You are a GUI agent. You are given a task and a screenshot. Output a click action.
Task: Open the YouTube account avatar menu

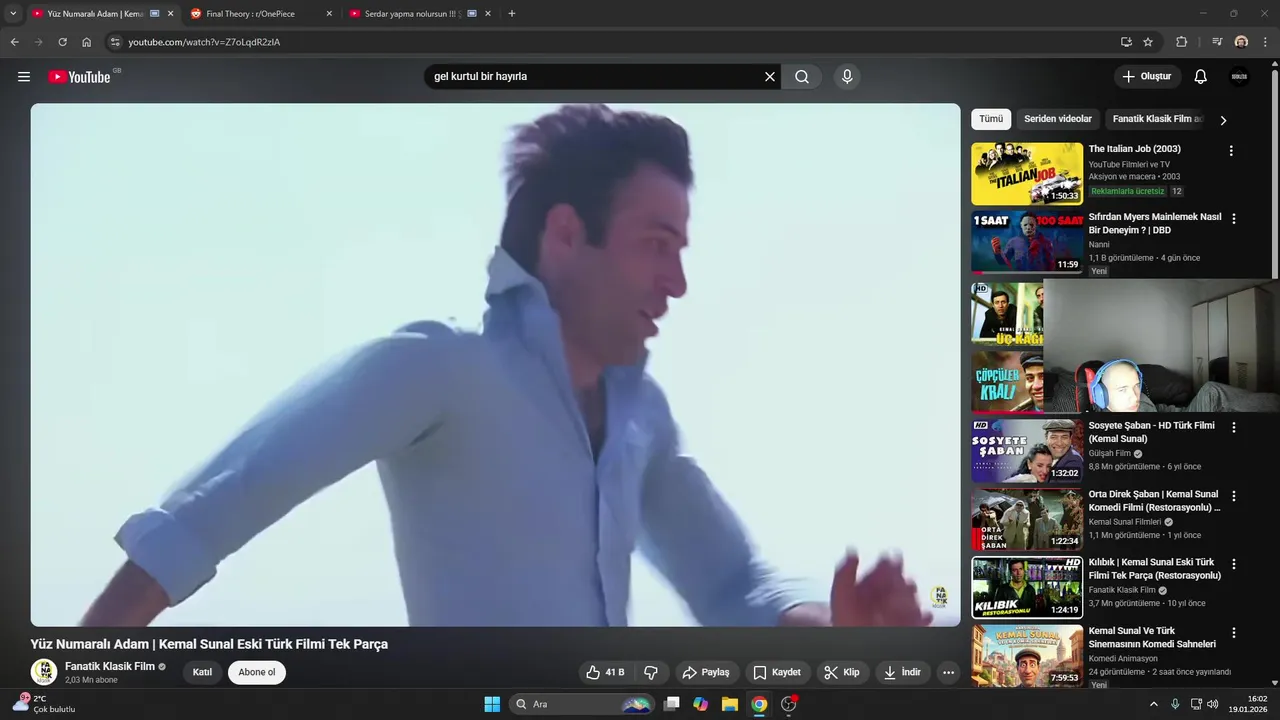tap(1239, 77)
